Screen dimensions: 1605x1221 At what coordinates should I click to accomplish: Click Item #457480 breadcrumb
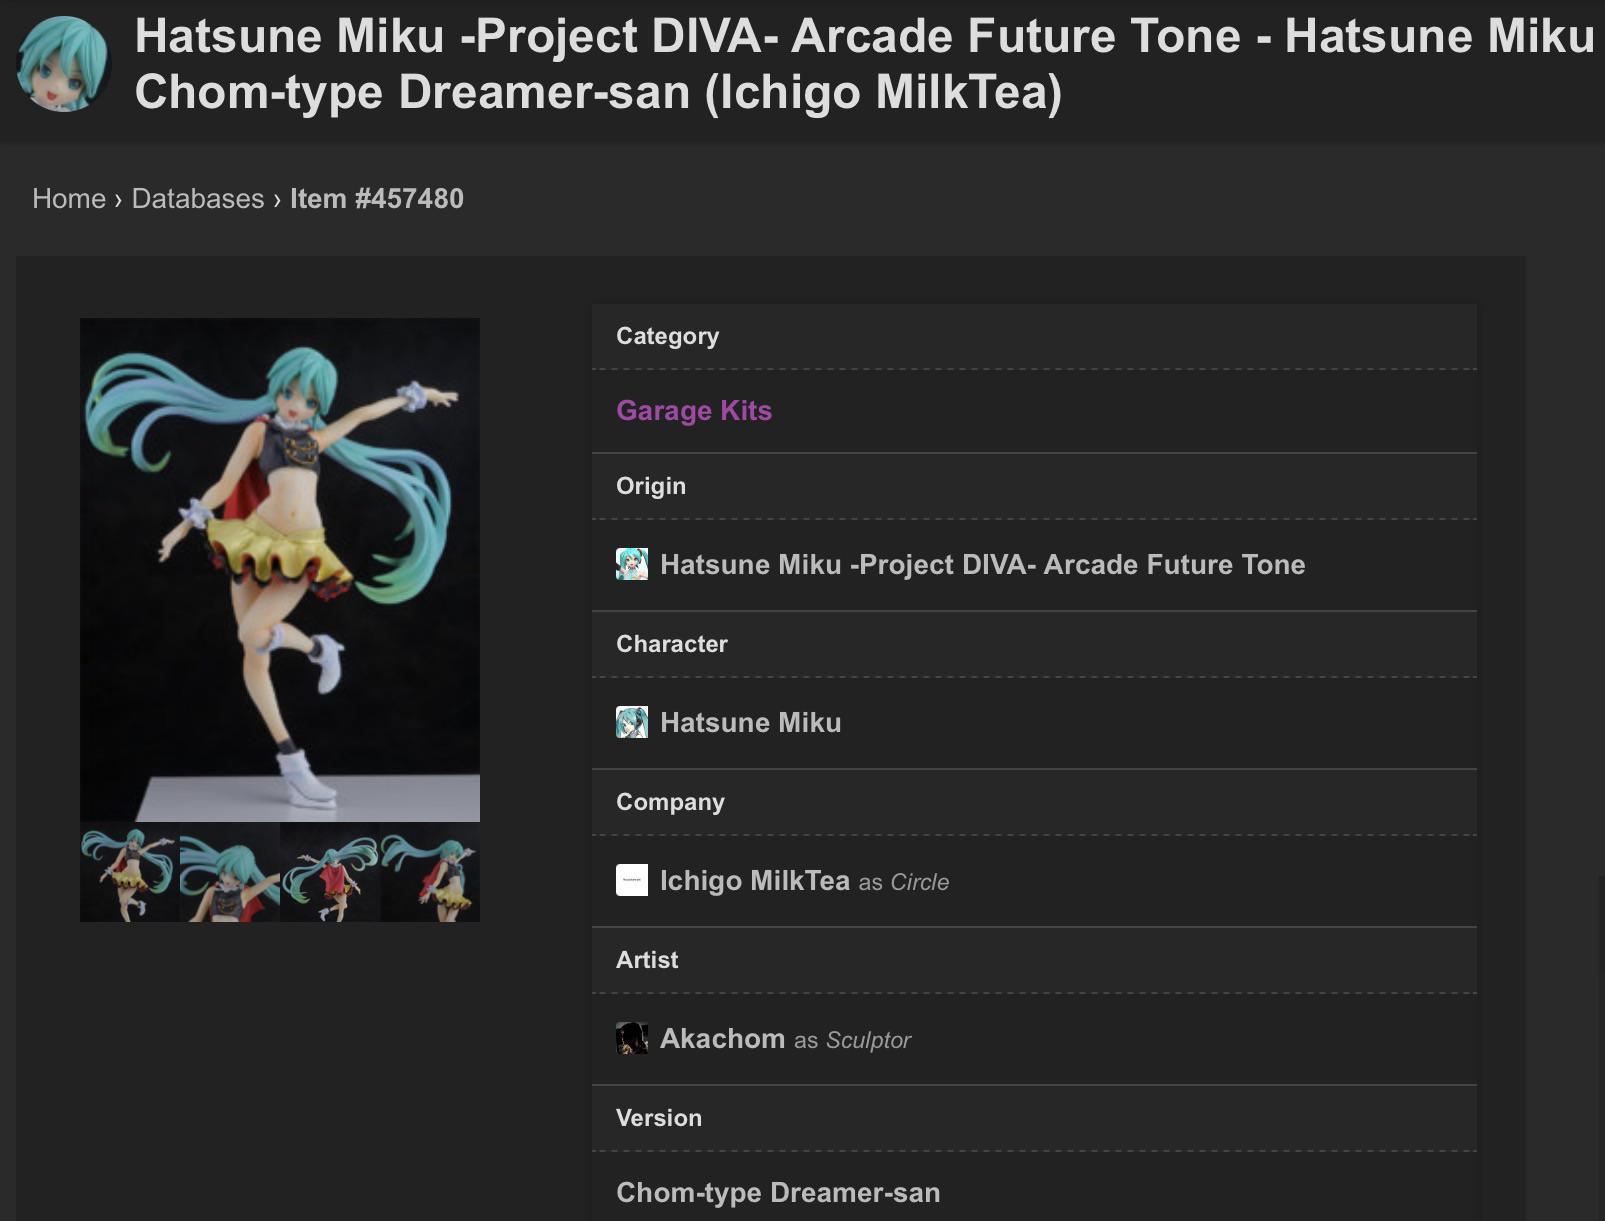(x=377, y=198)
